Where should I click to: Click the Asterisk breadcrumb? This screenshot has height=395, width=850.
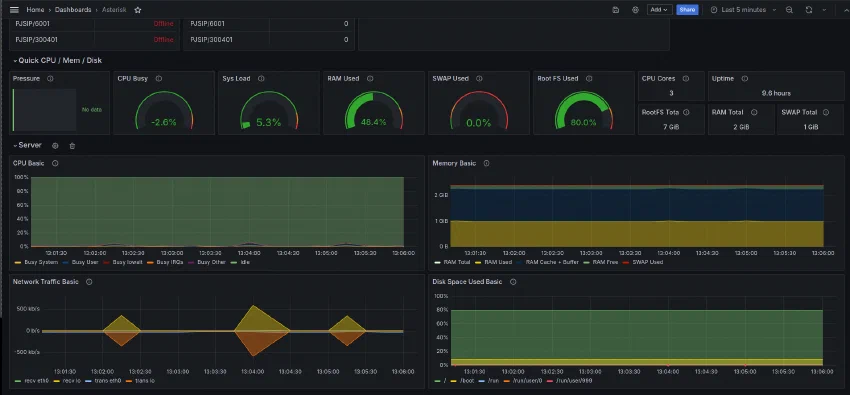[x=114, y=10]
